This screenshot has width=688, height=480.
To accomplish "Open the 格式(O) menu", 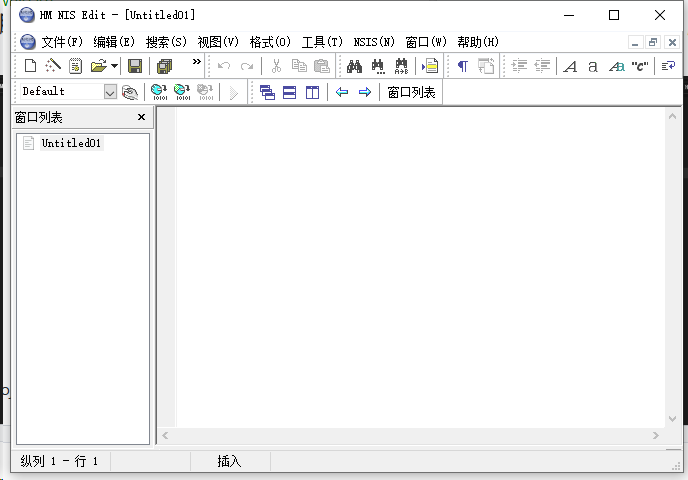I will 270,42.
